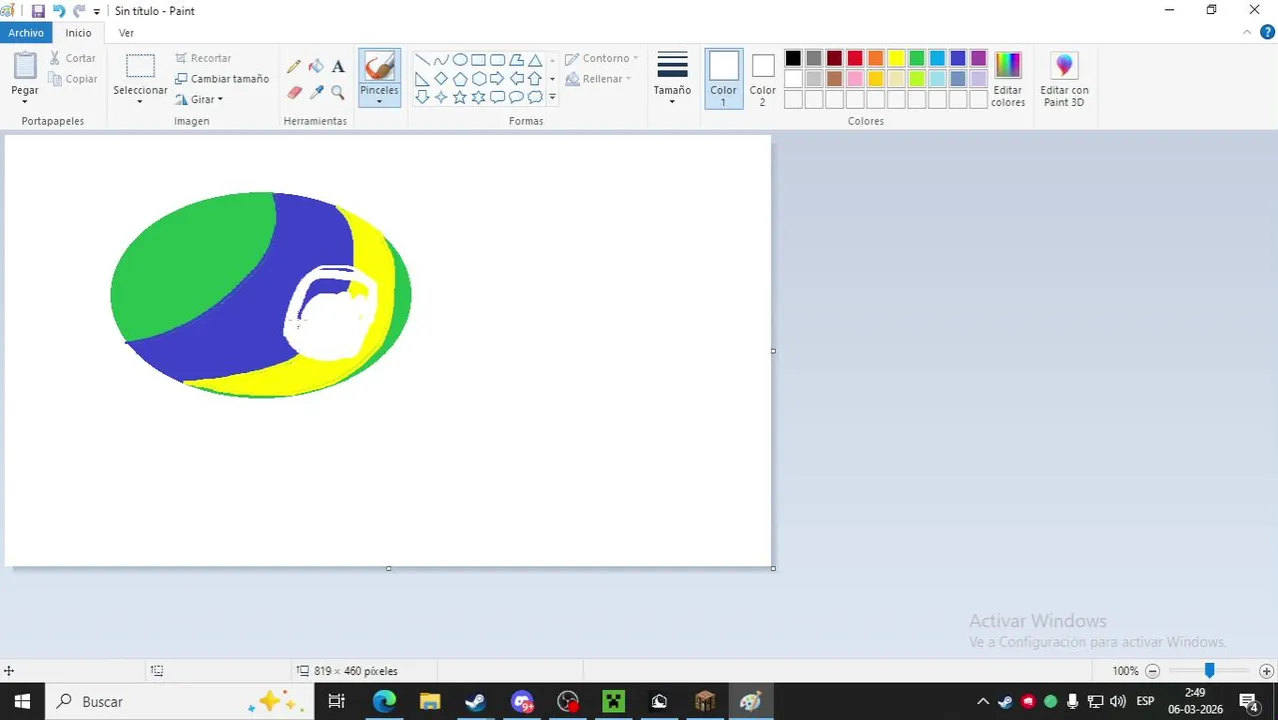1278x720 pixels.
Task: Open Editar con Paint 3D
Action: [1064, 79]
